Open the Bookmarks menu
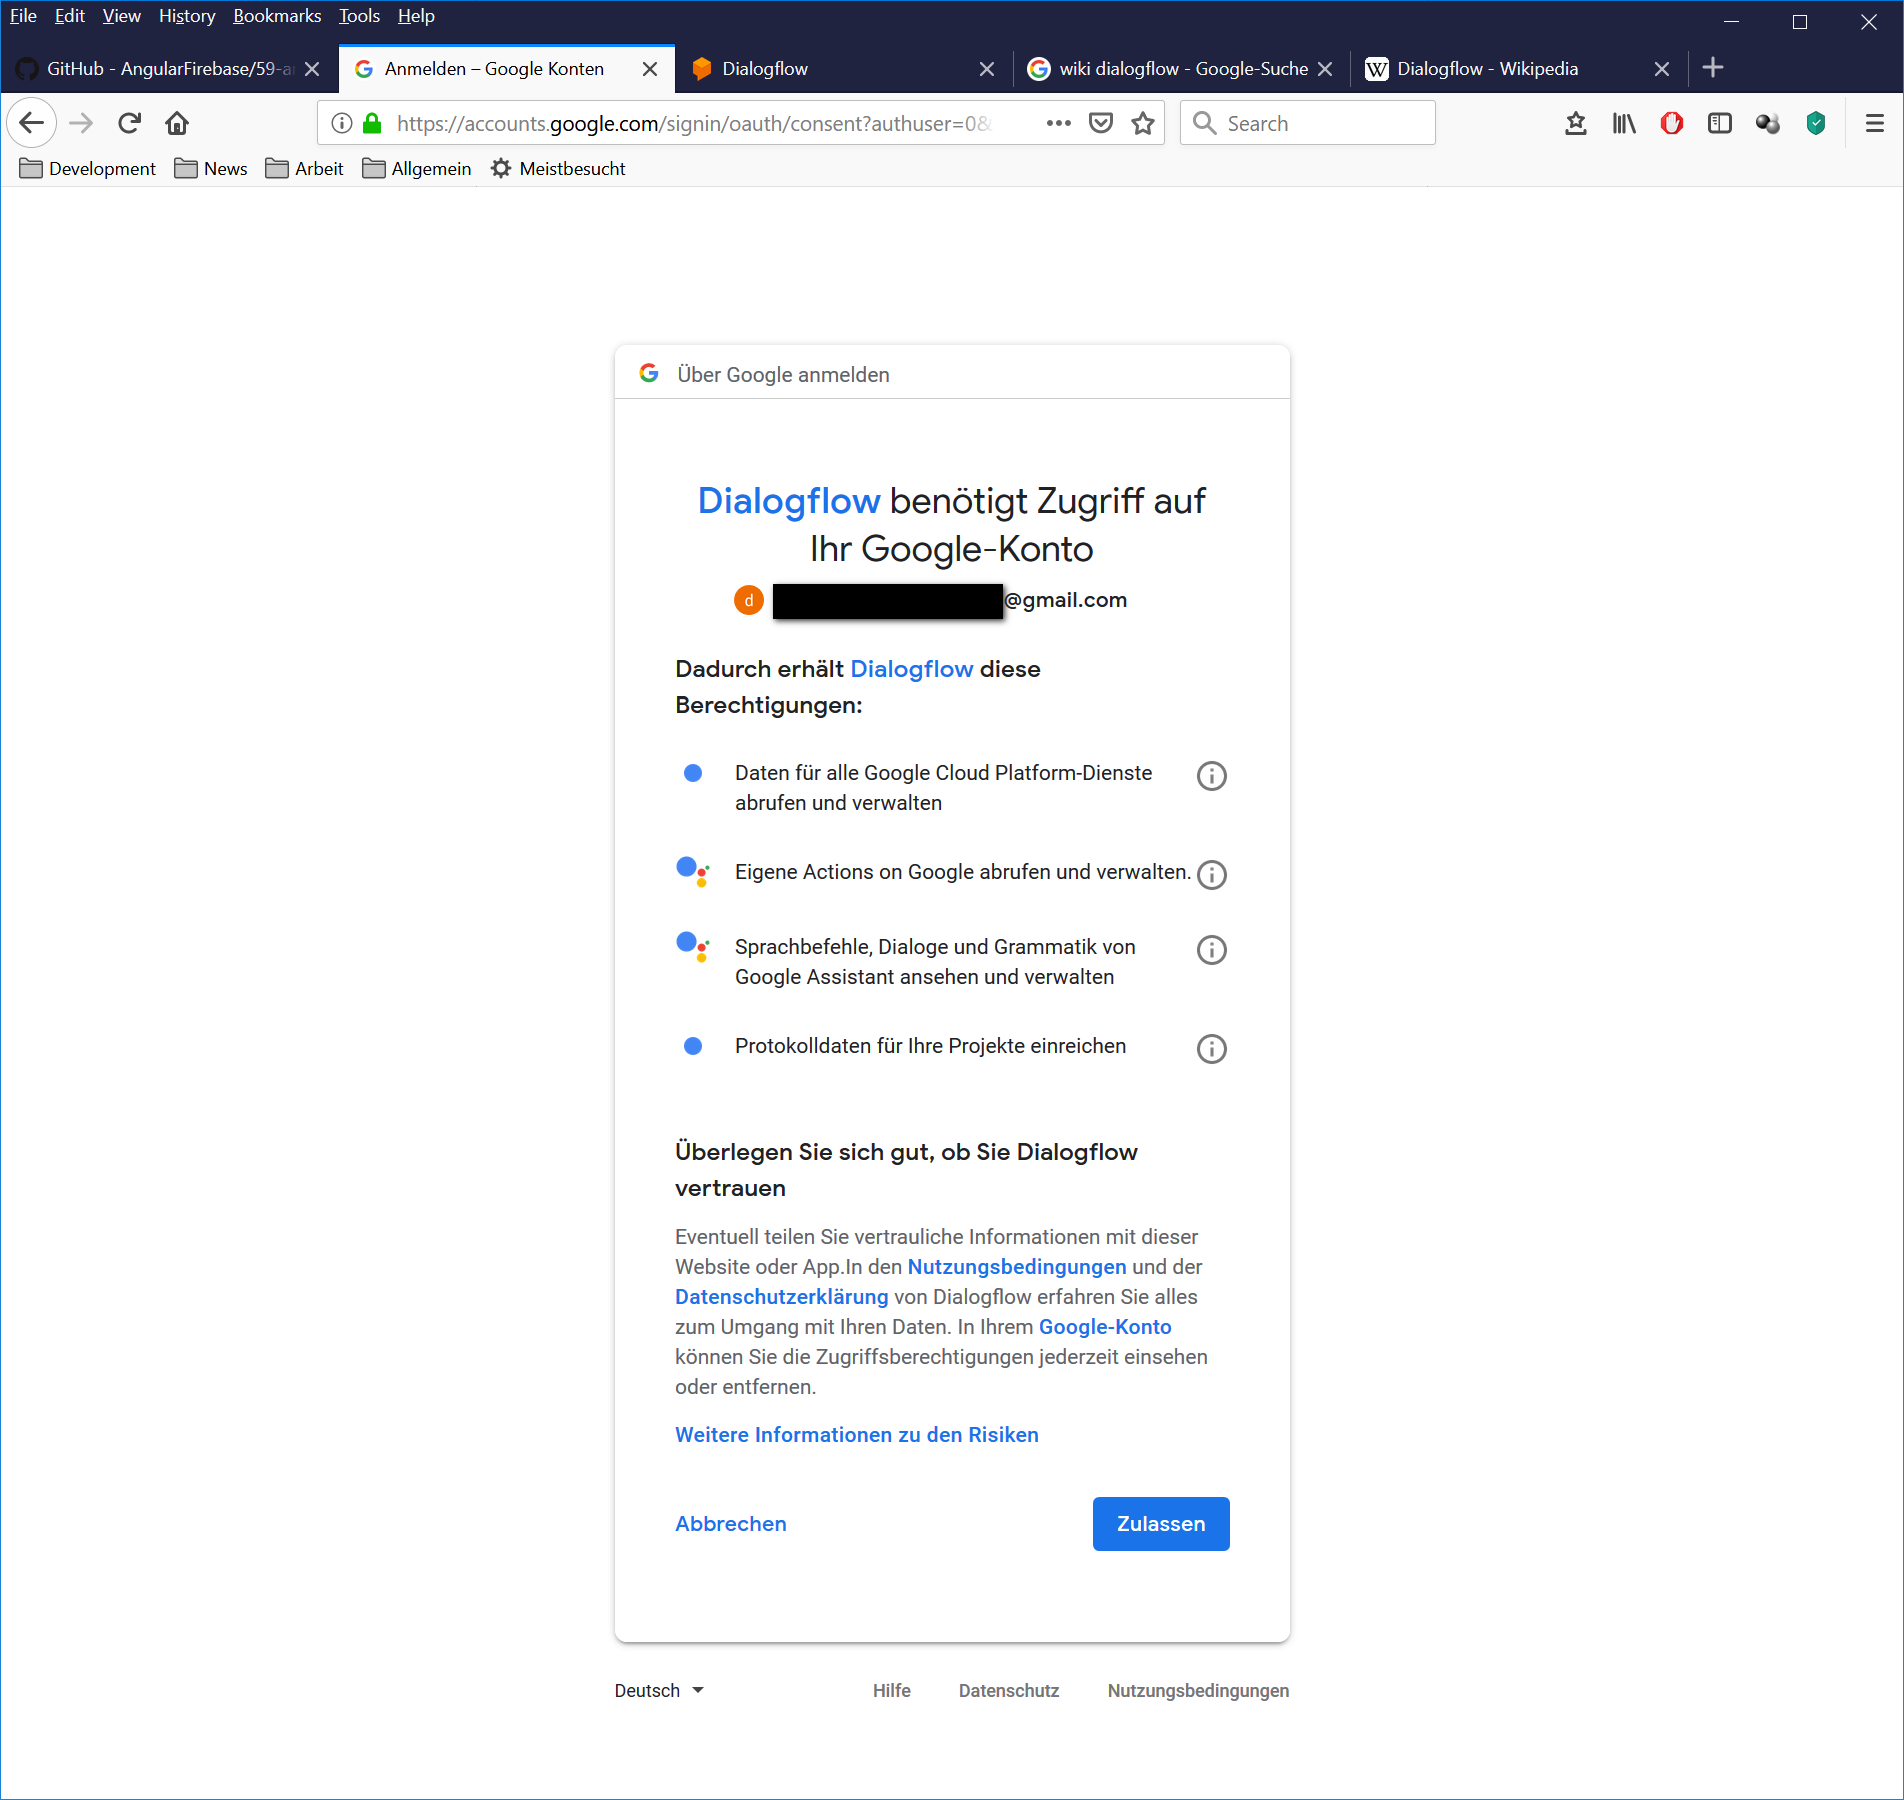The image size is (1904, 1800). [x=277, y=16]
